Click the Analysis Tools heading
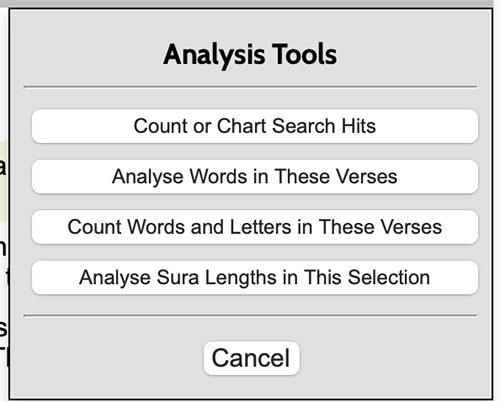The image size is (500, 402). pyautogui.click(x=250, y=55)
